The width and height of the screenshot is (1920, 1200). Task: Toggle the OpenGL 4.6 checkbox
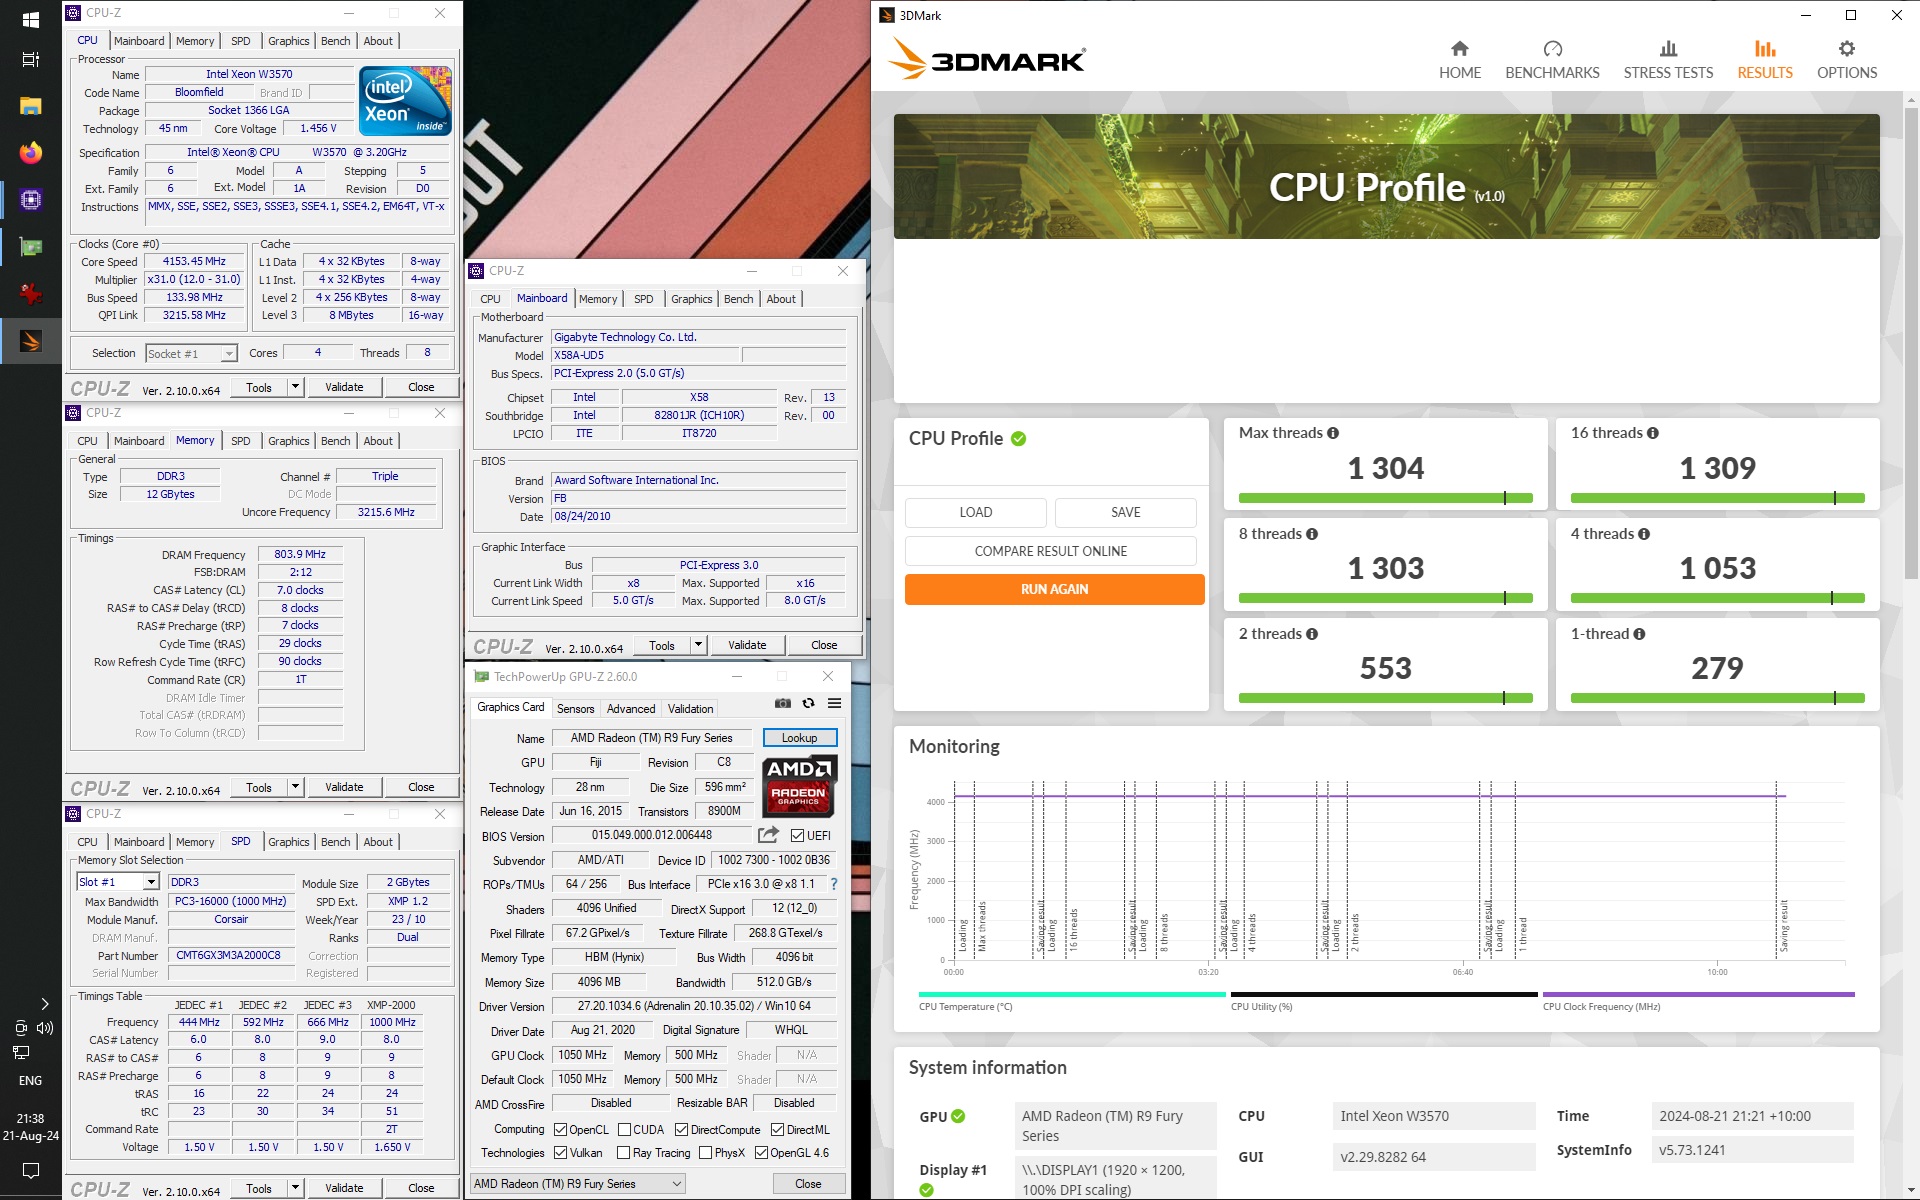761,1153
